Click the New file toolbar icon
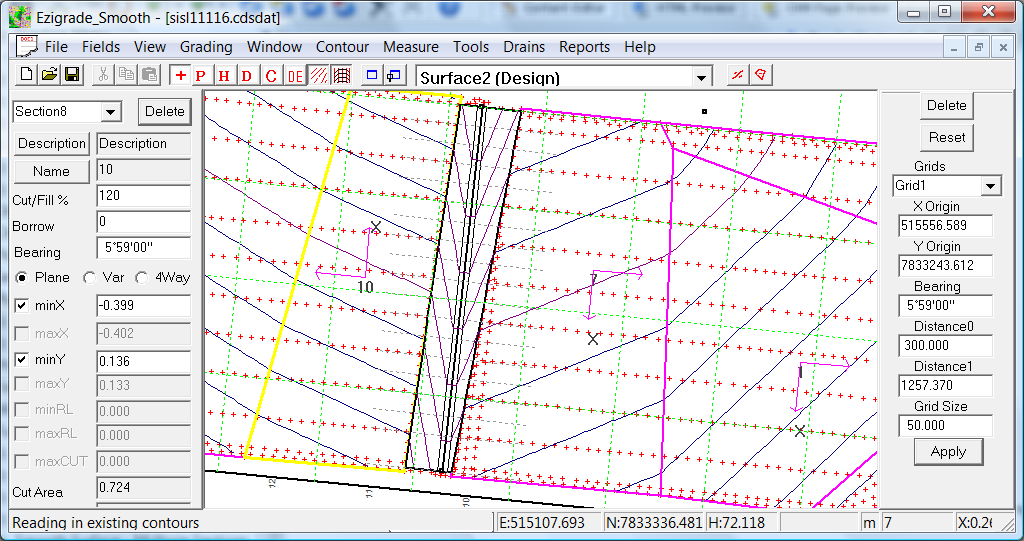The width and height of the screenshot is (1024, 541). [27, 76]
